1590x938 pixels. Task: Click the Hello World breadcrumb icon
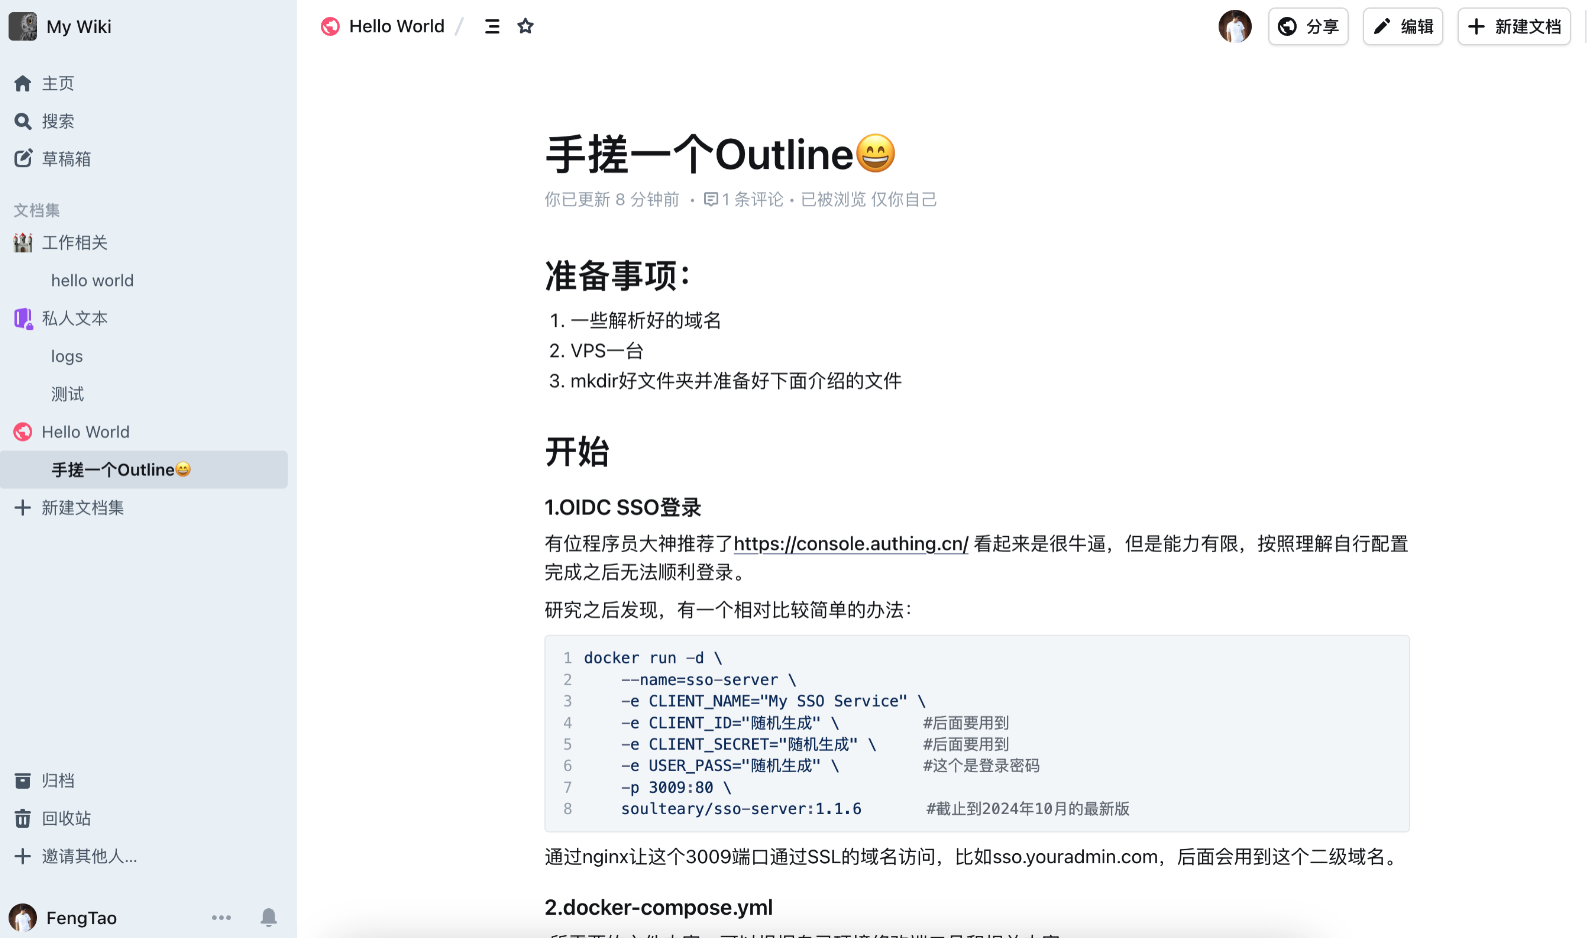coord(330,27)
